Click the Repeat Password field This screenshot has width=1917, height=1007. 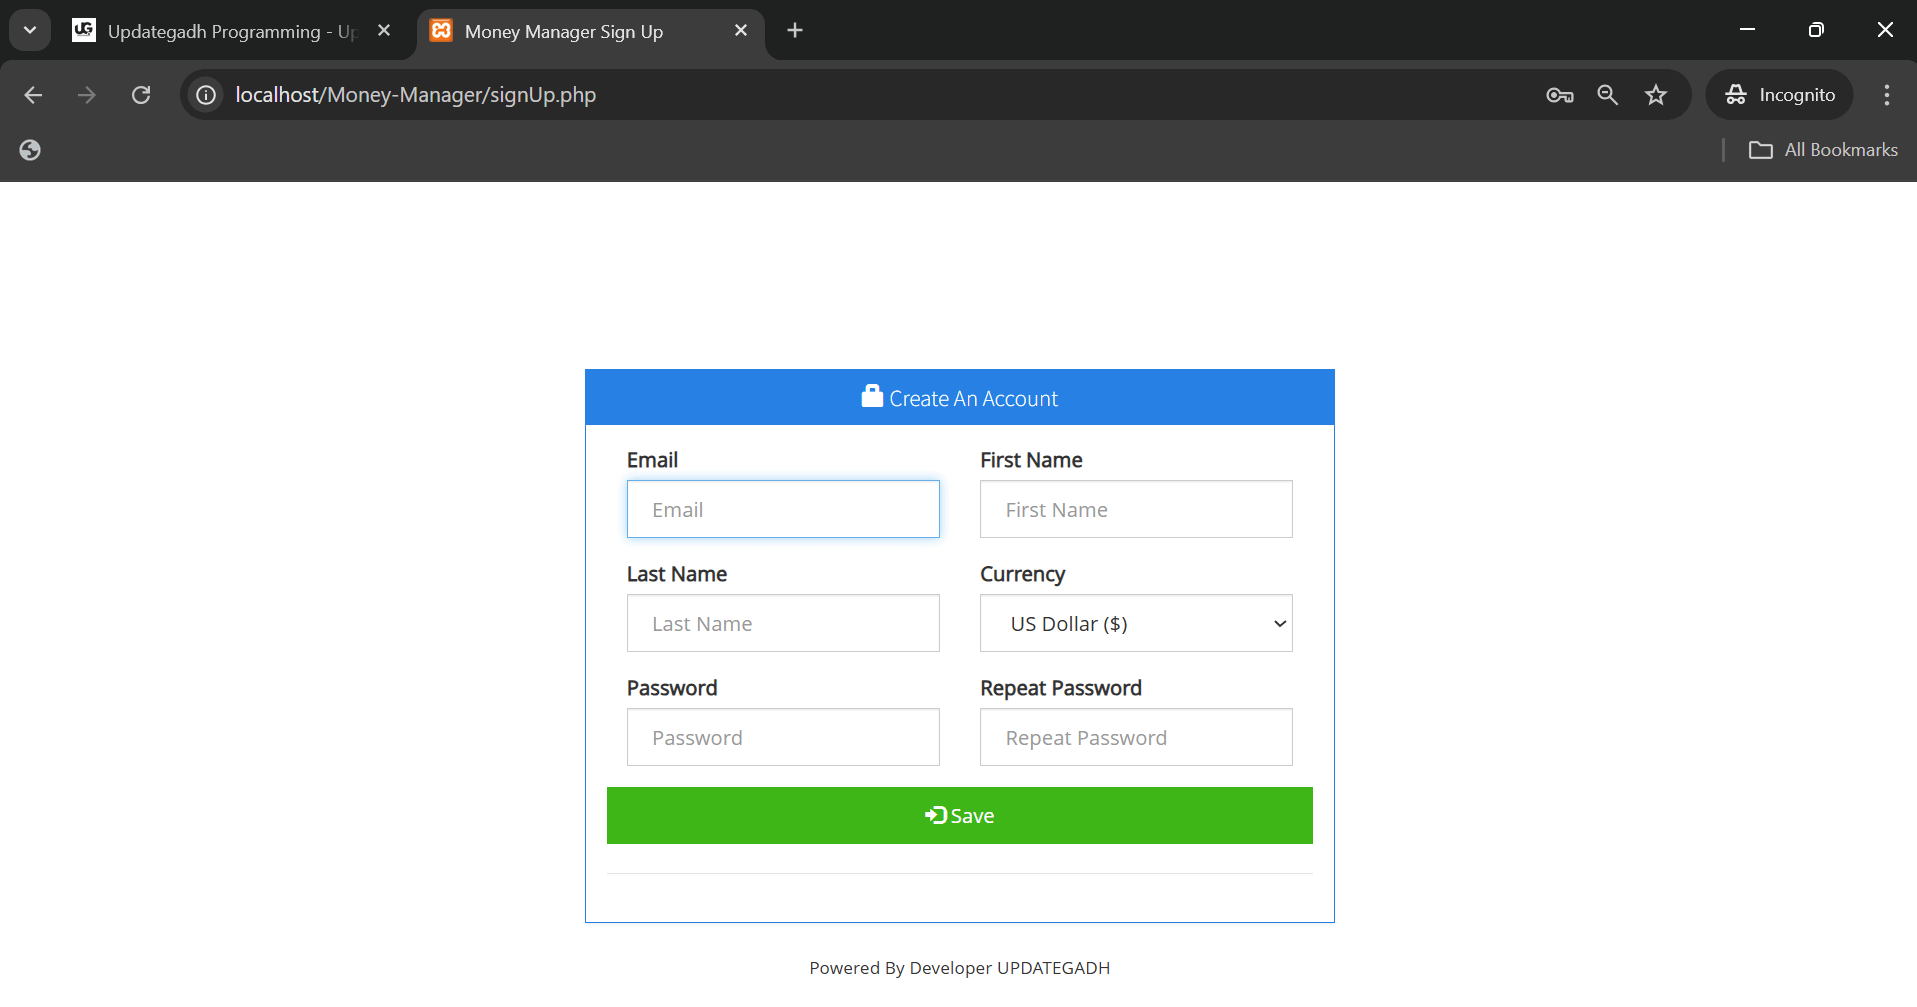1135,737
